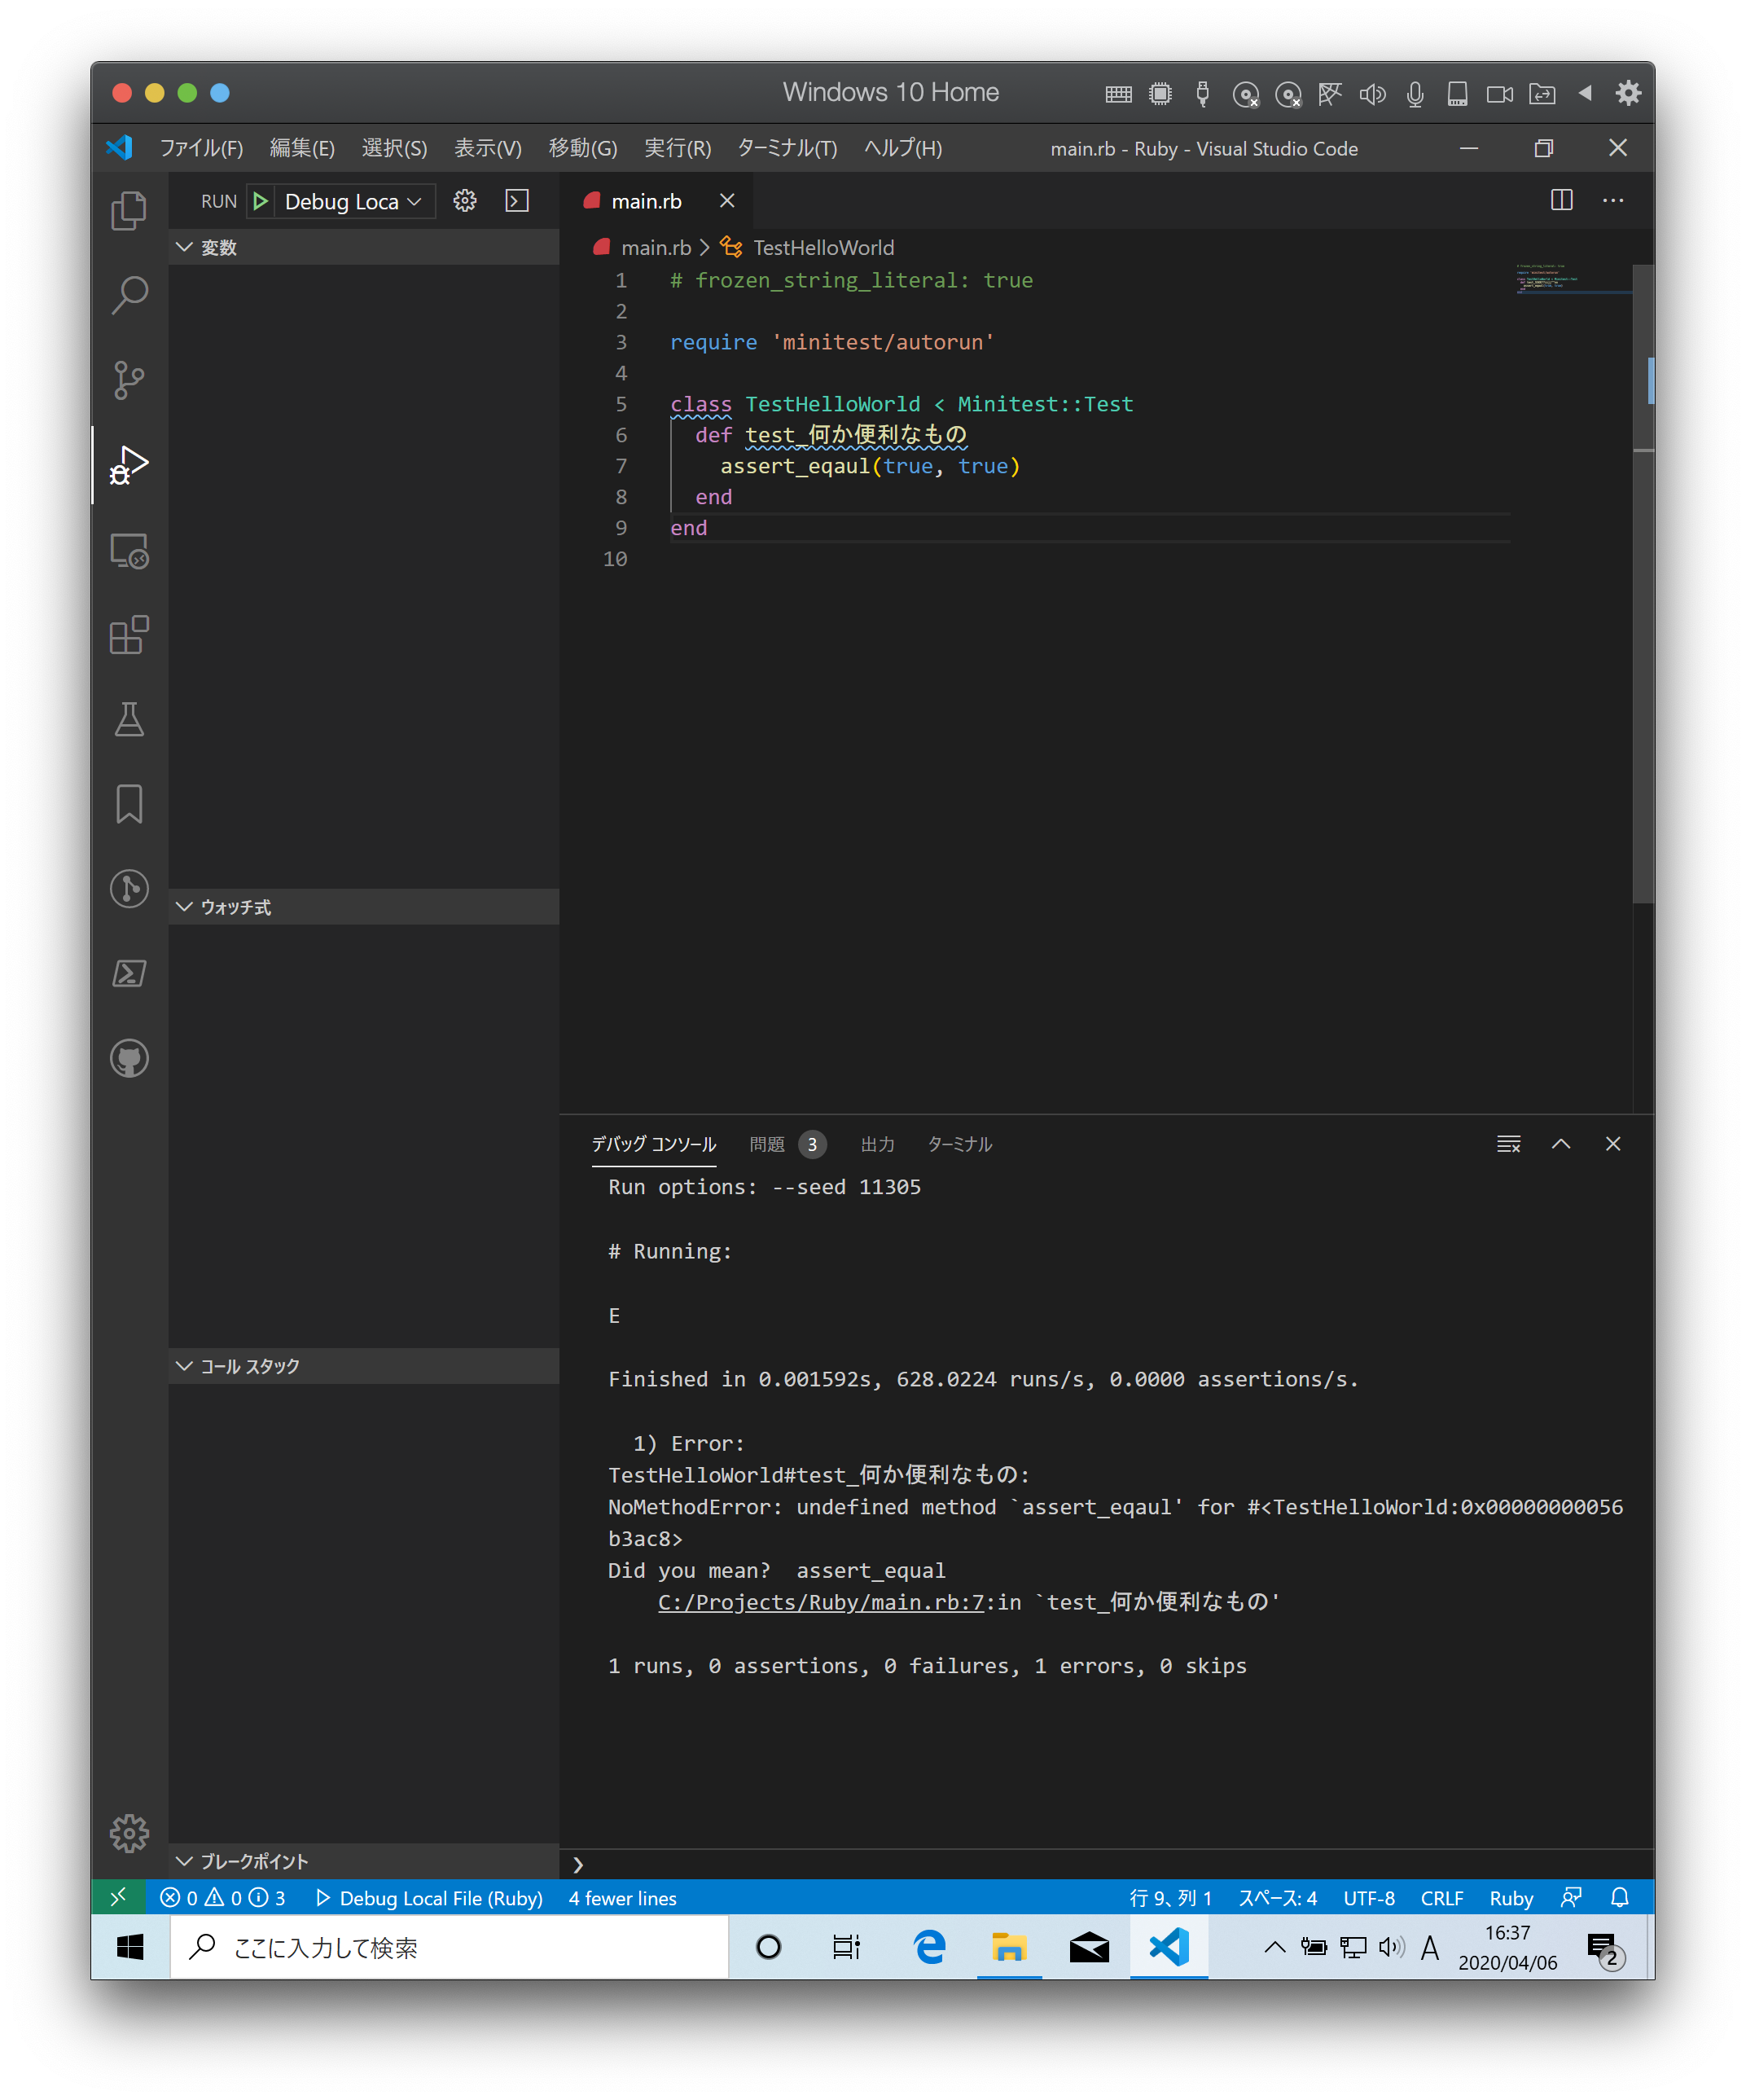Image resolution: width=1746 pixels, height=2100 pixels.
Task: Open the Extensions view icon
Action: coord(129,635)
